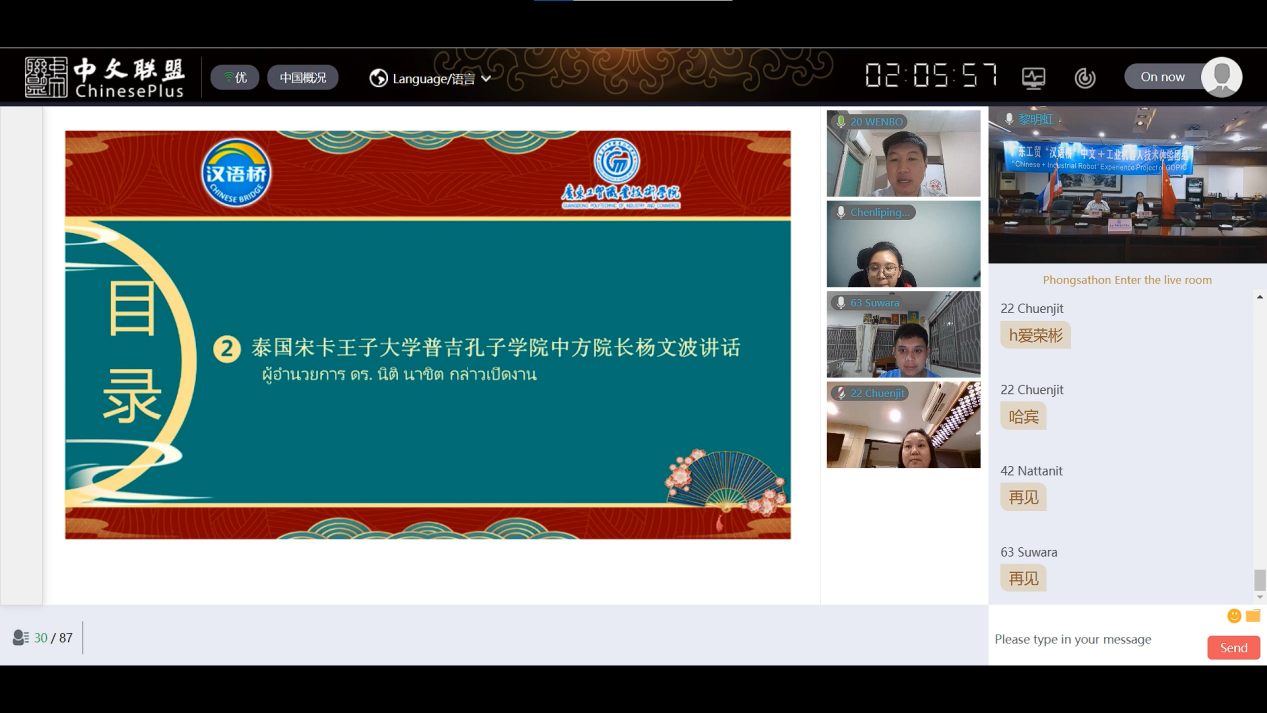
Task: Select the 20 WENBO video thumbnail
Action: pyautogui.click(x=903, y=153)
